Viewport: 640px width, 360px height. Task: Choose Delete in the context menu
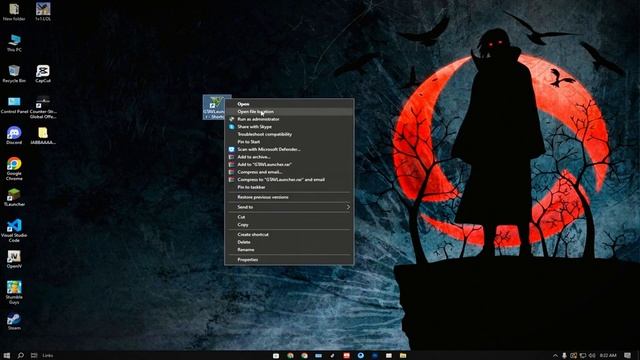coord(289,242)
